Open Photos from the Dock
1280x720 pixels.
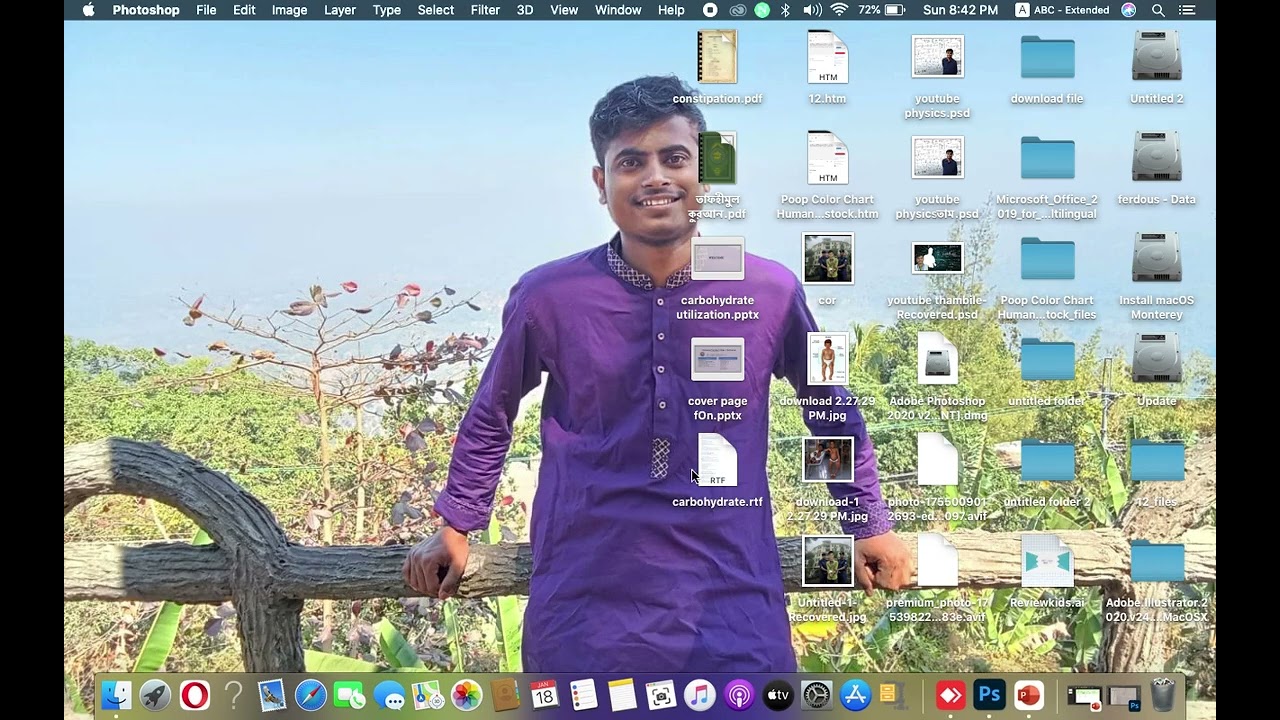click(x=466, y=695)
